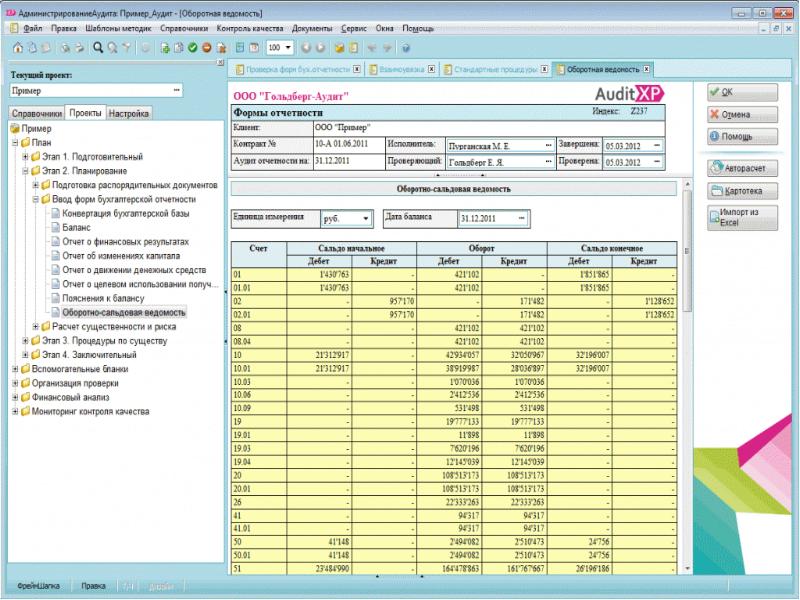Open the Сервис menu
The height and width of the screenshot is (600, 800).
(x=355, y=28)
